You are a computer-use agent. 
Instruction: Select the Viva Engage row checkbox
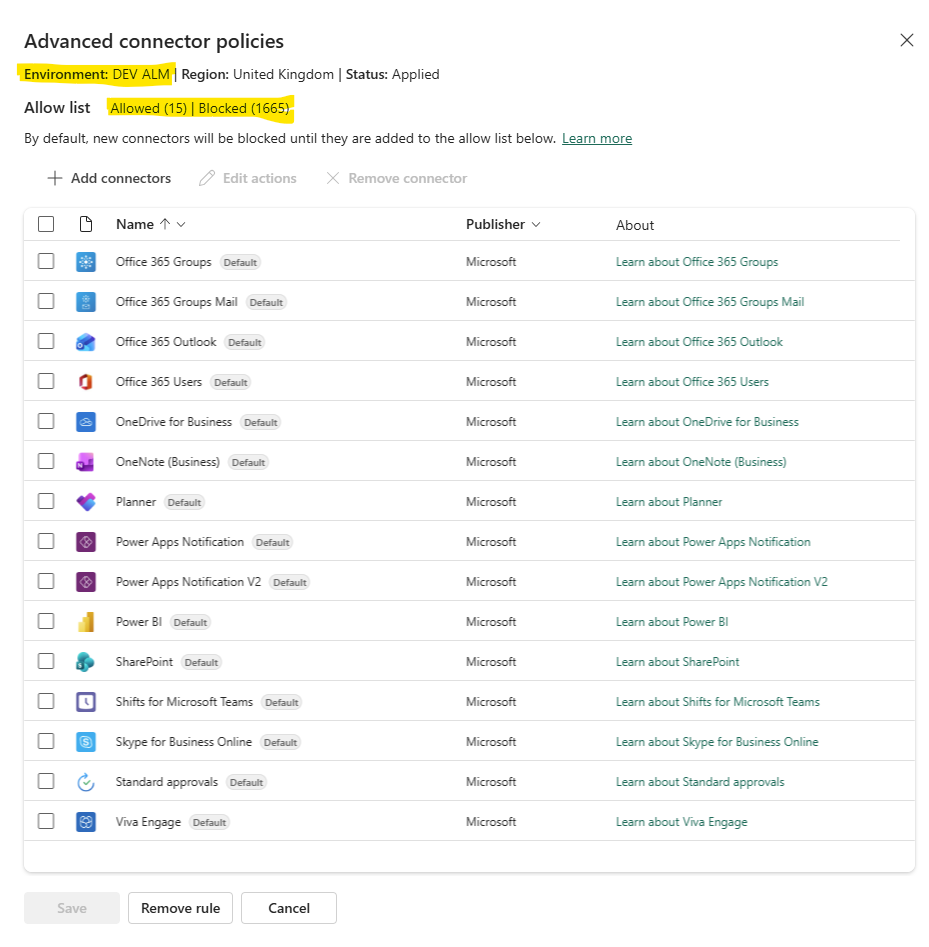click(x=46, y=821)
